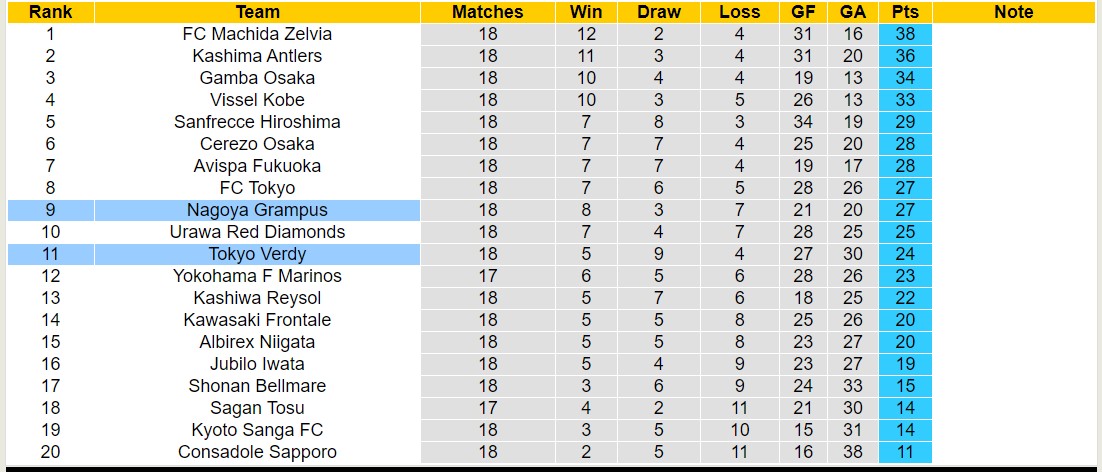Select the Gamba Osaka team name
Screen dimensions: 1102x472
(257, 78)
